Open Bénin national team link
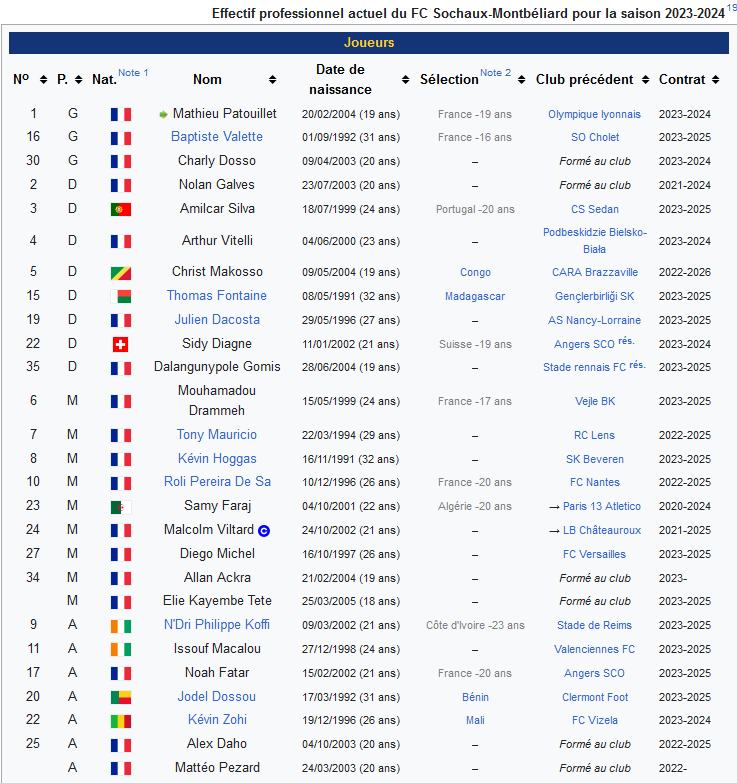Screen dimensions: 737x783 point(475,697)
